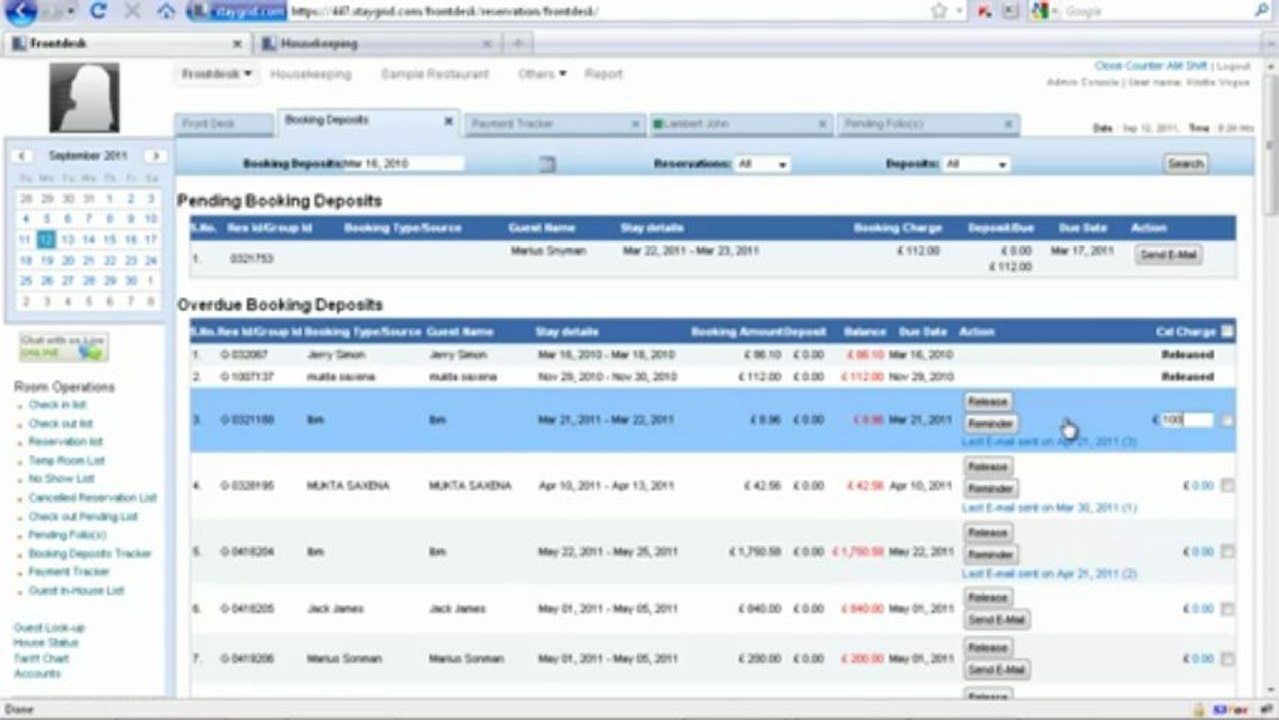This screenshot has width=1279, height=720.
Task: Click Release button in row 3 ibm
Action: coord(988,401)
